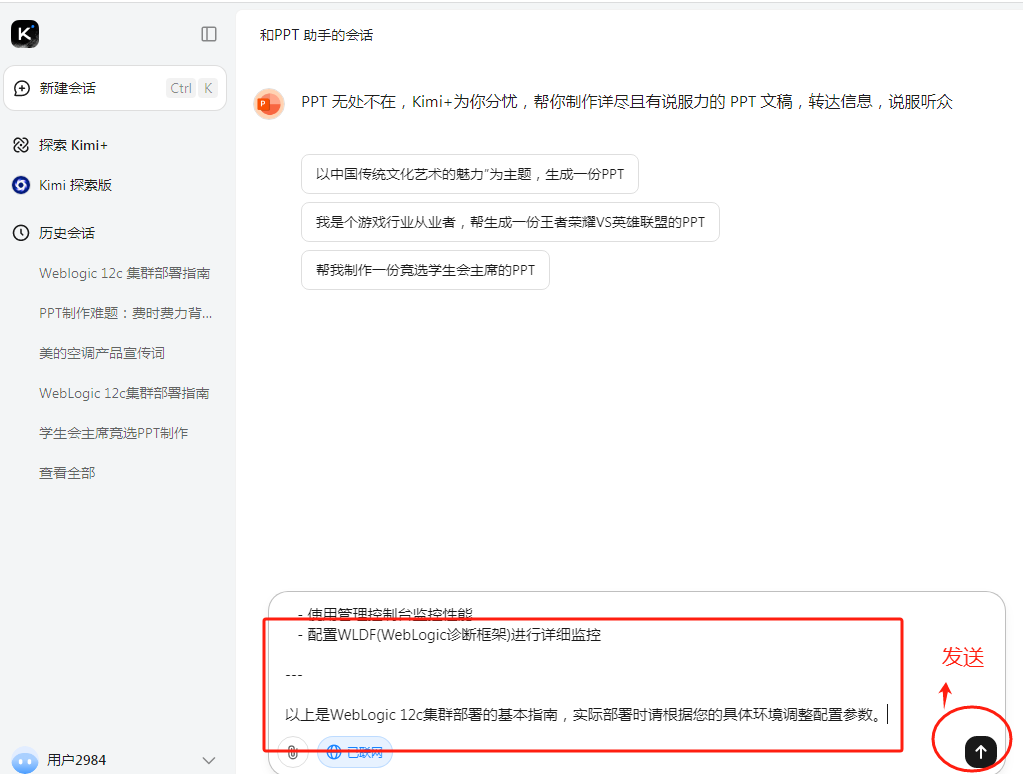The height and width of the screenshot is (774, 1023).
Task: Open 探索 Kimi+ page
Action: click(x=73, y=145)
